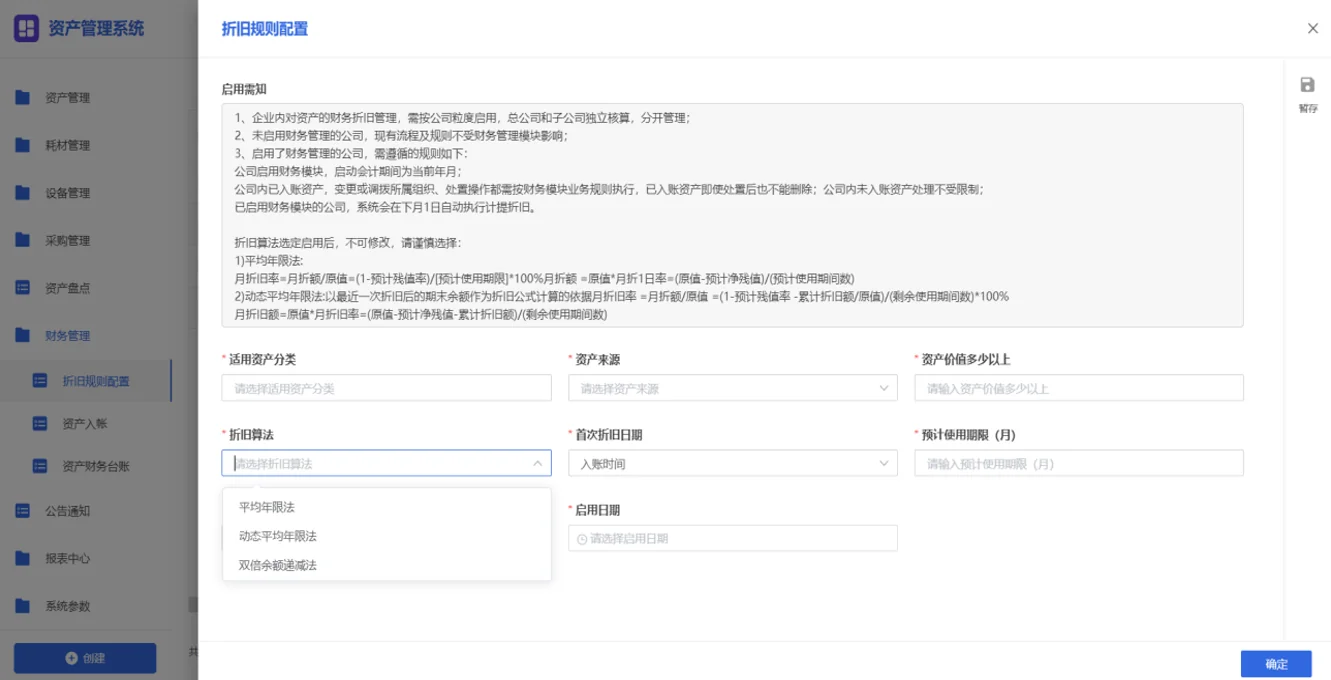Choose 平均年限法 option

[x=386, y=507]
